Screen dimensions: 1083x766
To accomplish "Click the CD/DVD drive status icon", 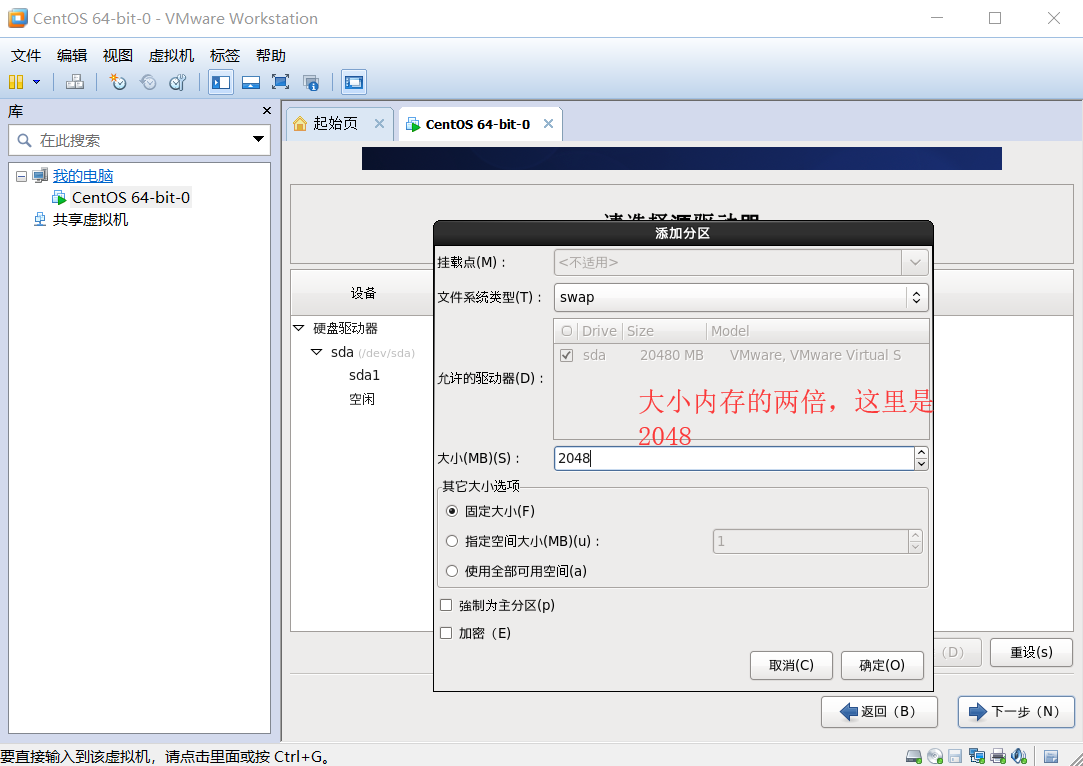I will point(935,756).
